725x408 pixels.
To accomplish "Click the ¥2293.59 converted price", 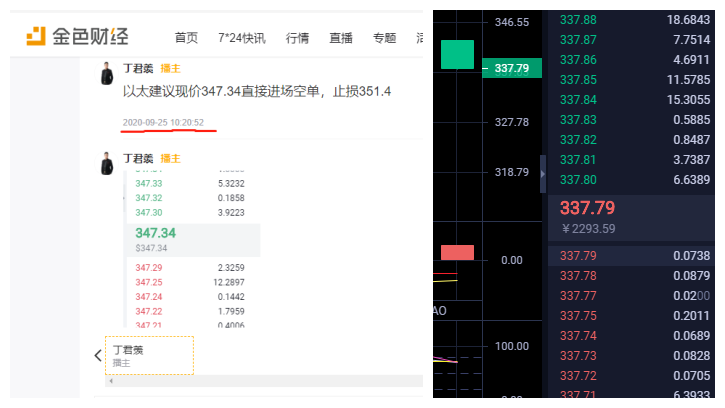I will pos(588,229).
